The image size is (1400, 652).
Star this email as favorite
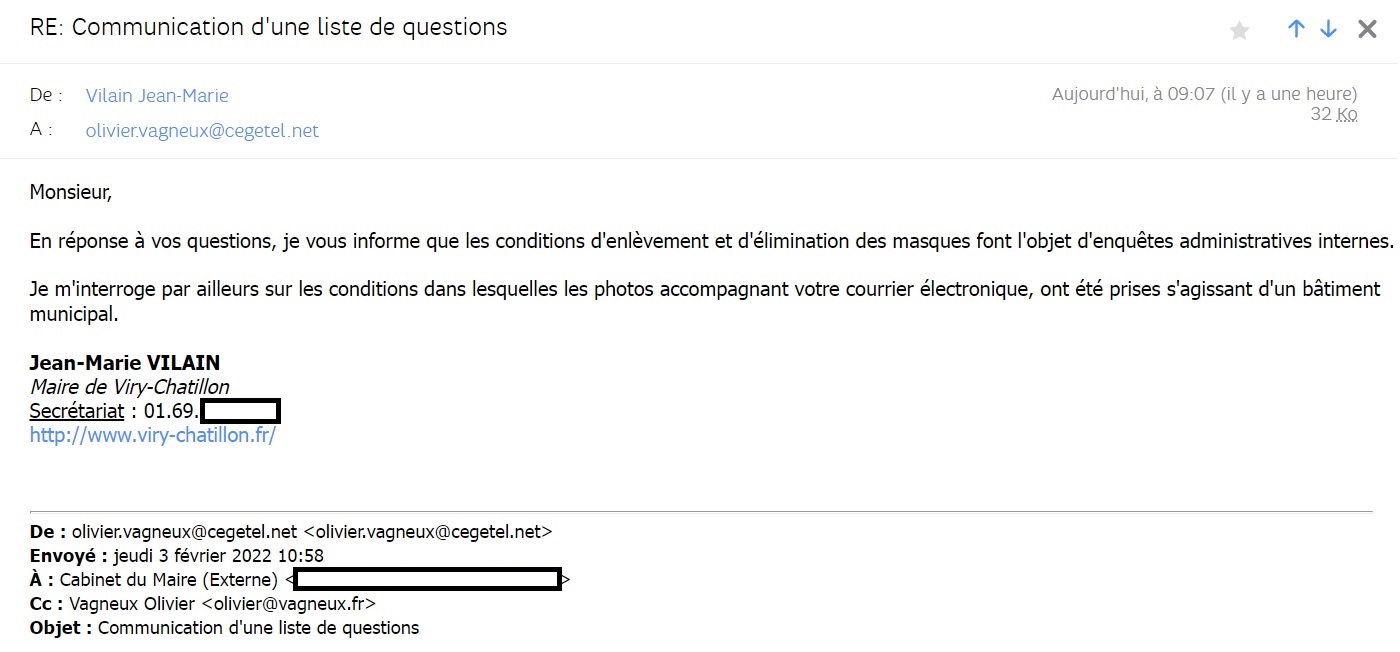pyautogui.click(x=1240, y=31)
